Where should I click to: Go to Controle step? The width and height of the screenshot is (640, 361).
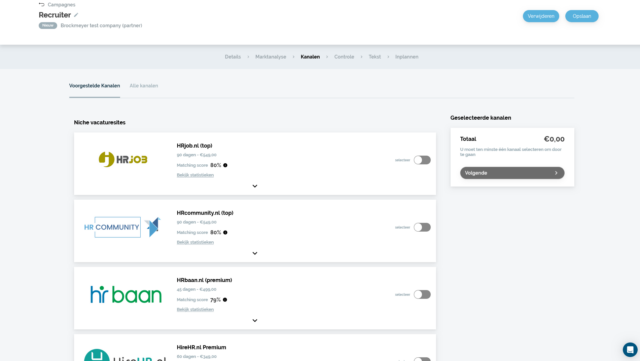tap(344, 57)
